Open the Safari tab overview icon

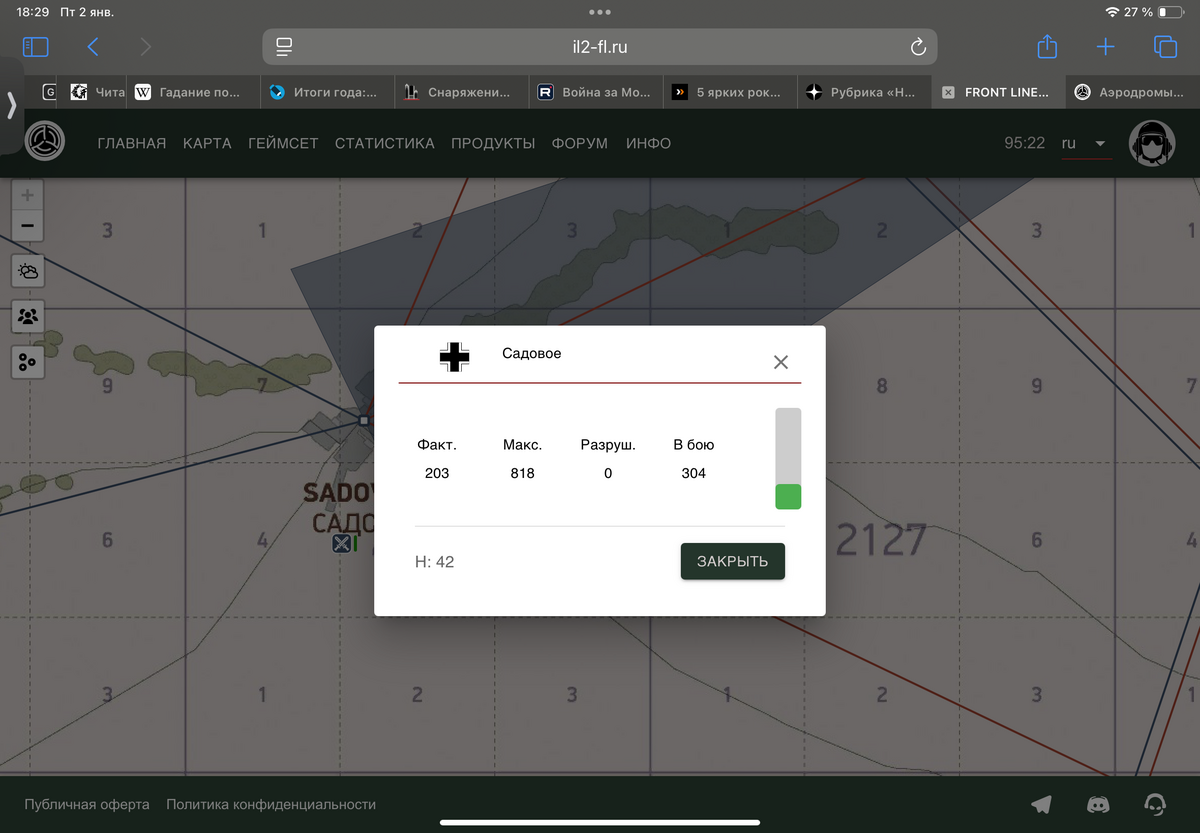[x=1164, y=47]
